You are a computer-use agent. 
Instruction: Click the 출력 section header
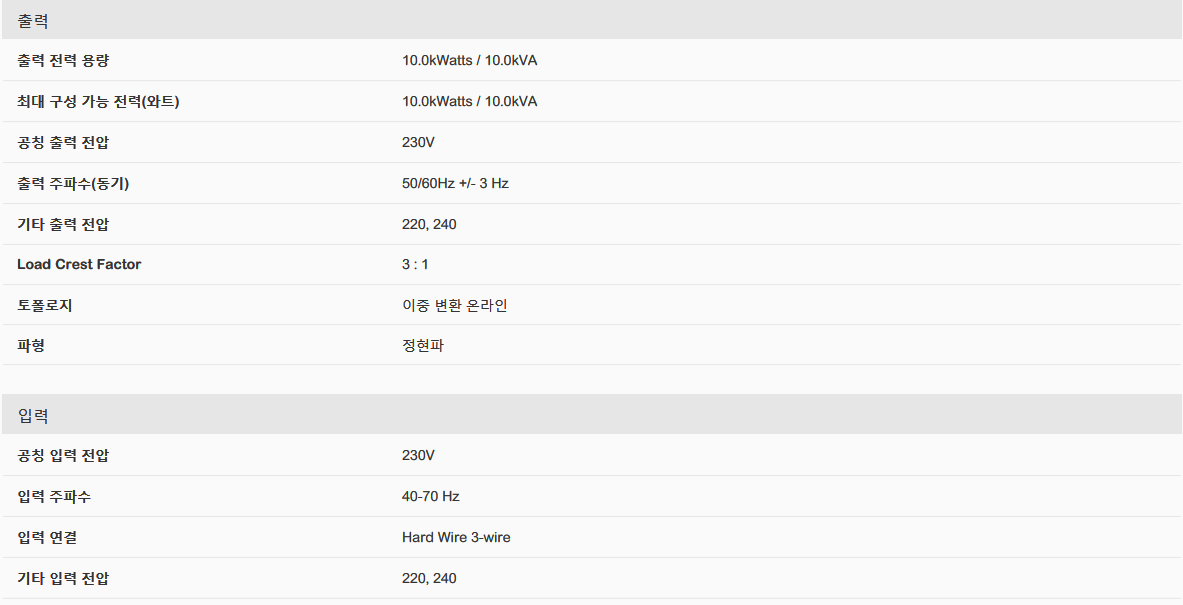(x=33, y=21)
